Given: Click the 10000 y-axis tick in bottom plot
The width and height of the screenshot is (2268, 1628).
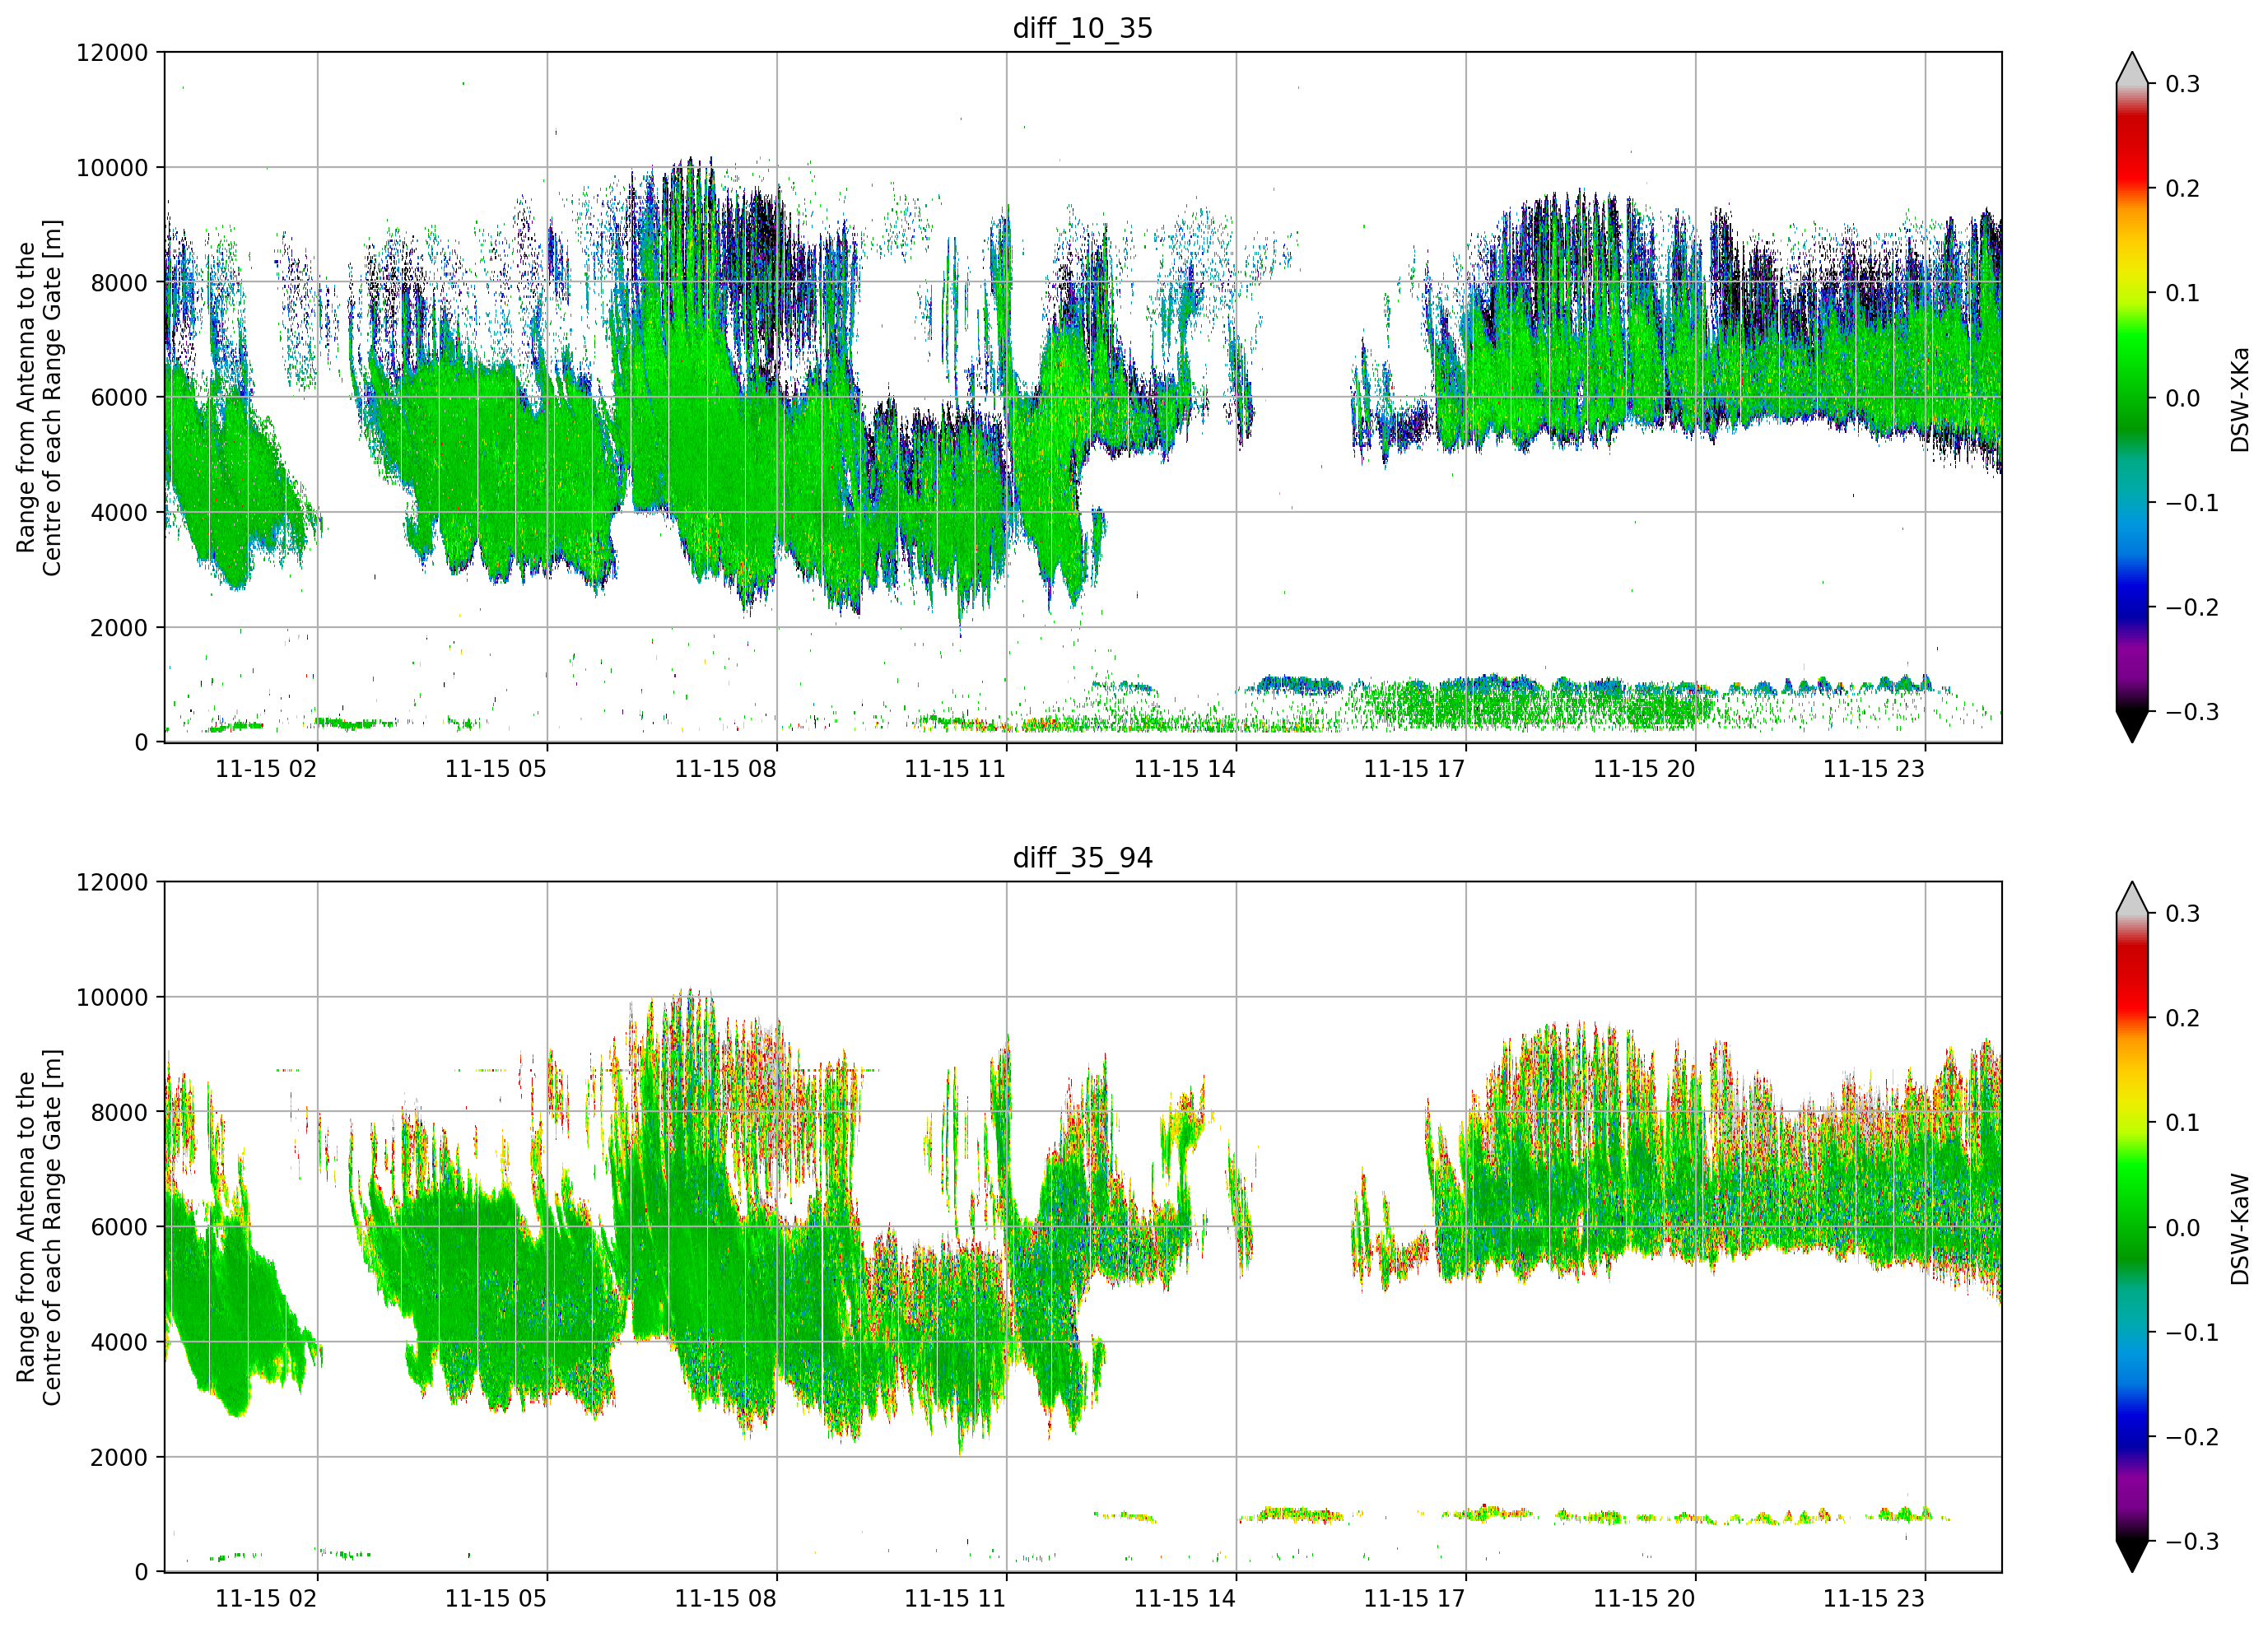Looking at the screenshot, I should click(x=112, y=997).
